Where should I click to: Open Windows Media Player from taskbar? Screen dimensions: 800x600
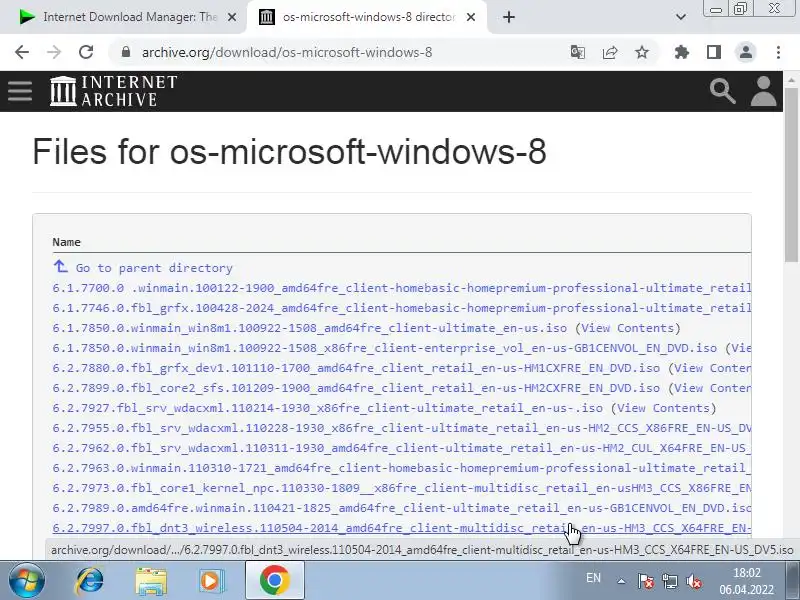(211, 580)
